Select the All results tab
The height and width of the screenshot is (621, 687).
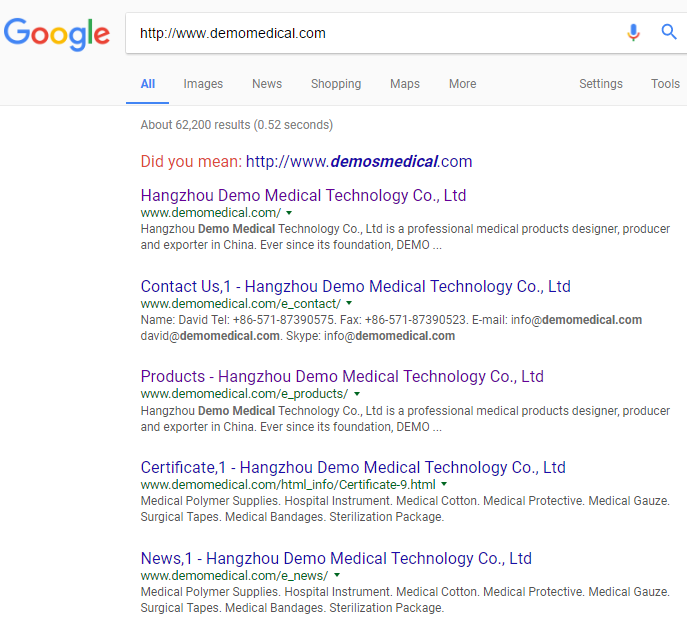pos(148,84)
